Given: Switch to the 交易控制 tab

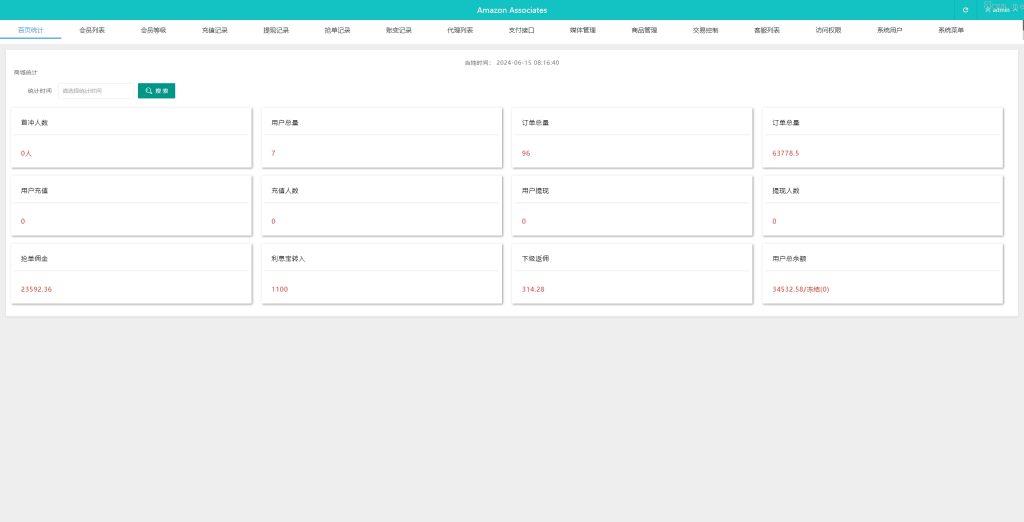Looking at the screenshot, I should point(705,31).
